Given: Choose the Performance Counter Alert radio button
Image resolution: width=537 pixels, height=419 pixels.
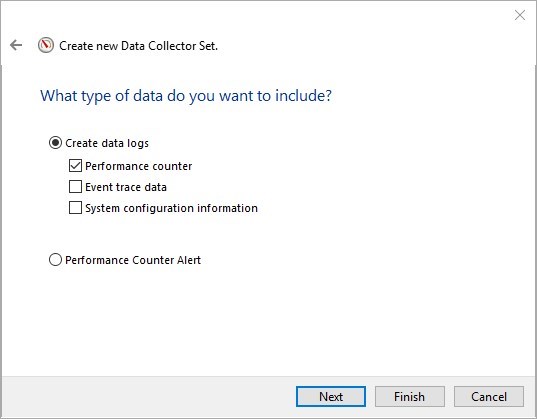Looking at the screenshot, I should click(x=55, y=260).
